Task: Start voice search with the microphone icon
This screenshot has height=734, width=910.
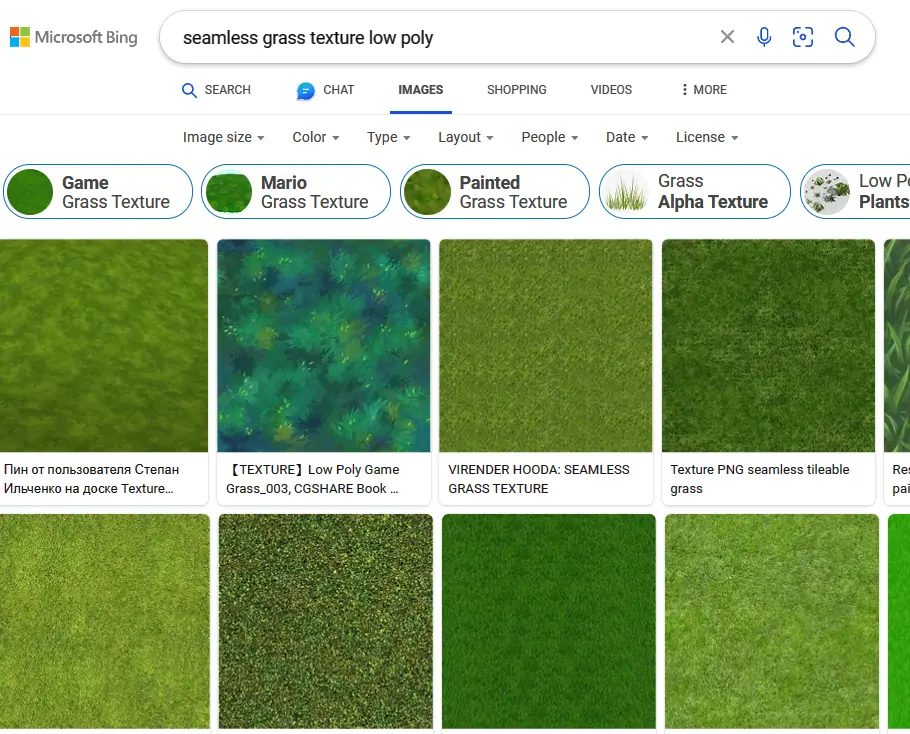Action: (764, 37)
